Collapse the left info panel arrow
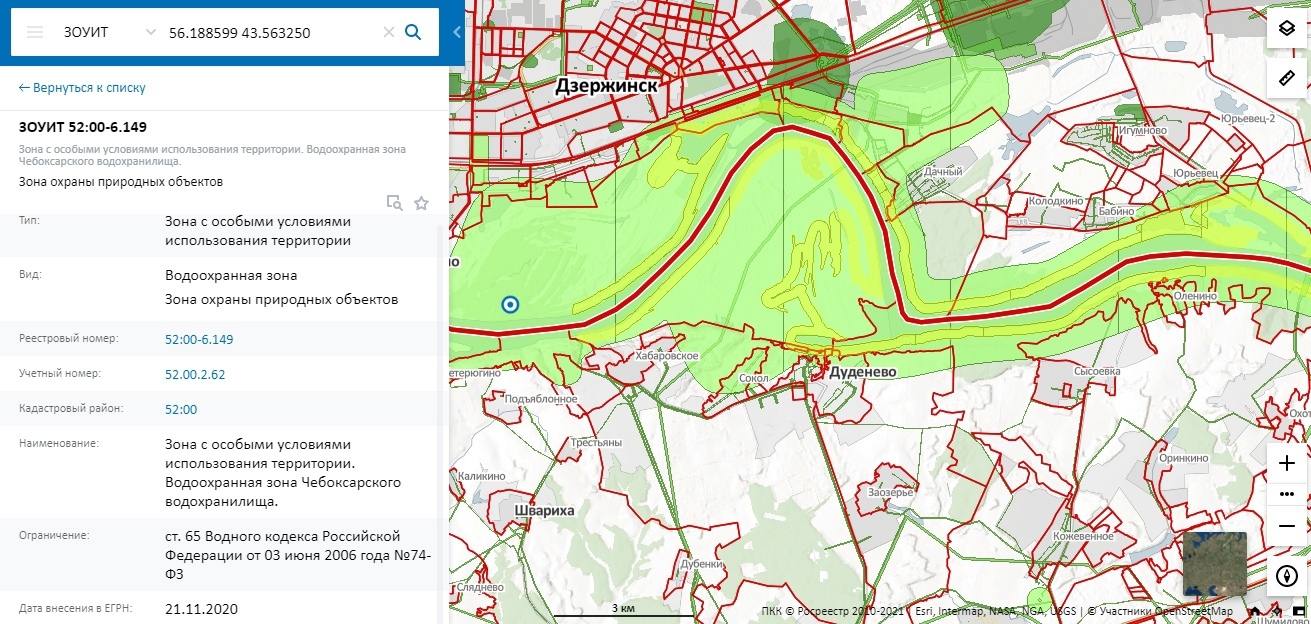Screen dimensions: 1311x624 tap(457, 32)
